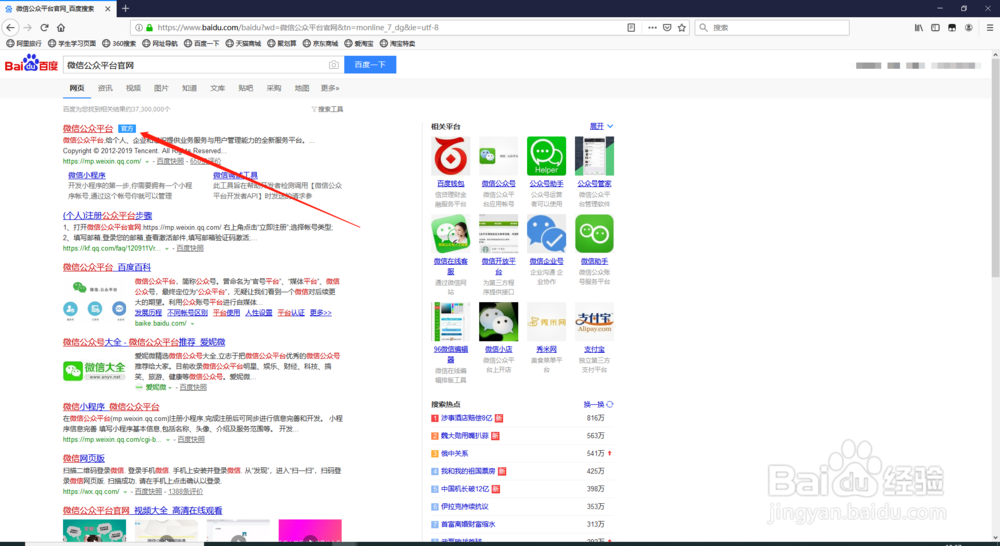Click the 百度一下 search button

370,64
